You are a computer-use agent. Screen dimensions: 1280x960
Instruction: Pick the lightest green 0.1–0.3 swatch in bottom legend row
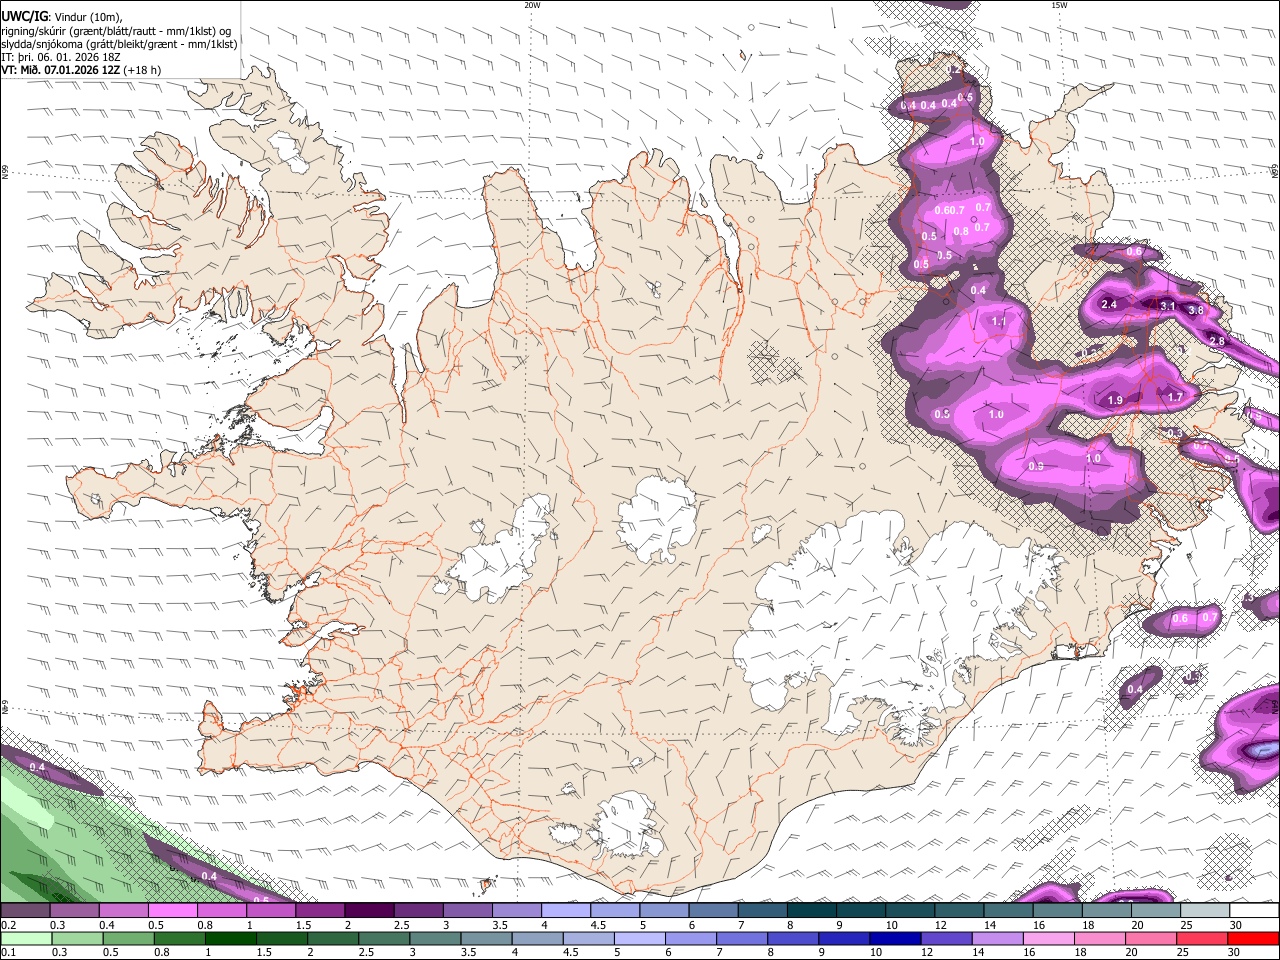[25, 938]
